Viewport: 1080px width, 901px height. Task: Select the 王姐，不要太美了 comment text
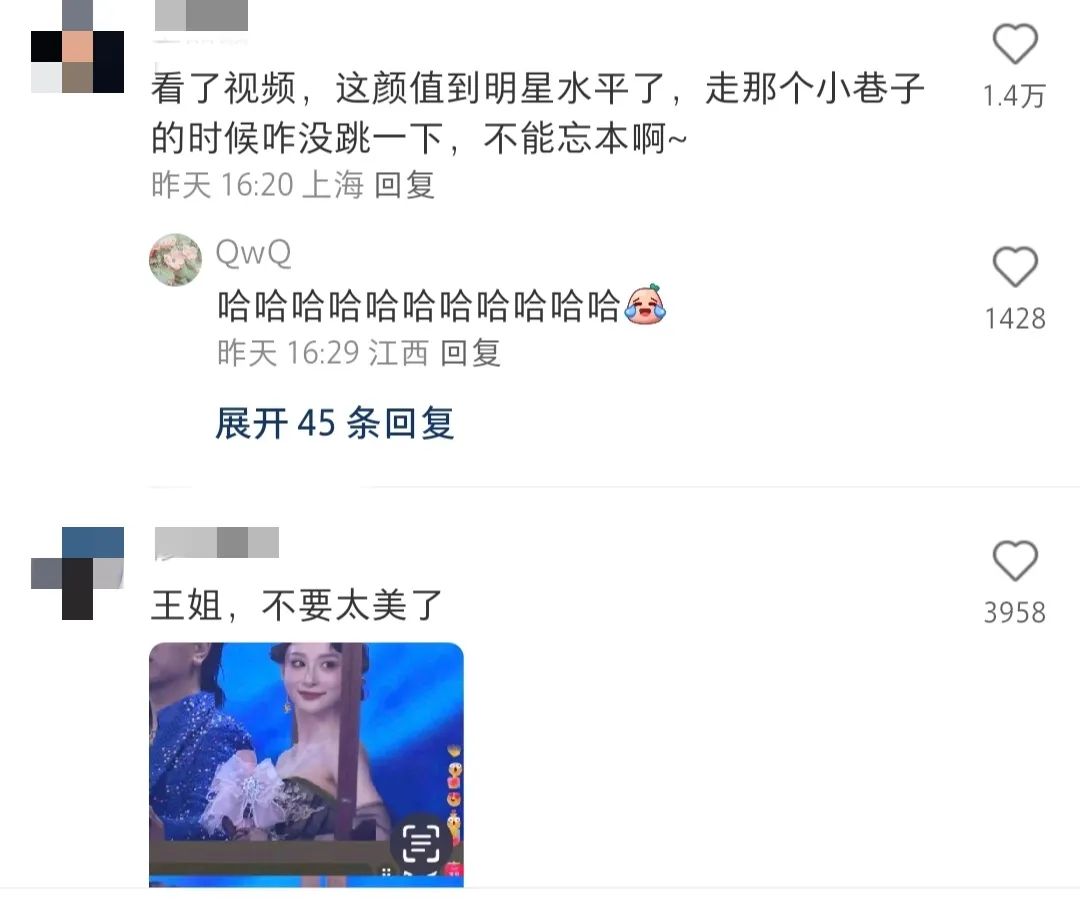(x=296, y=605)
